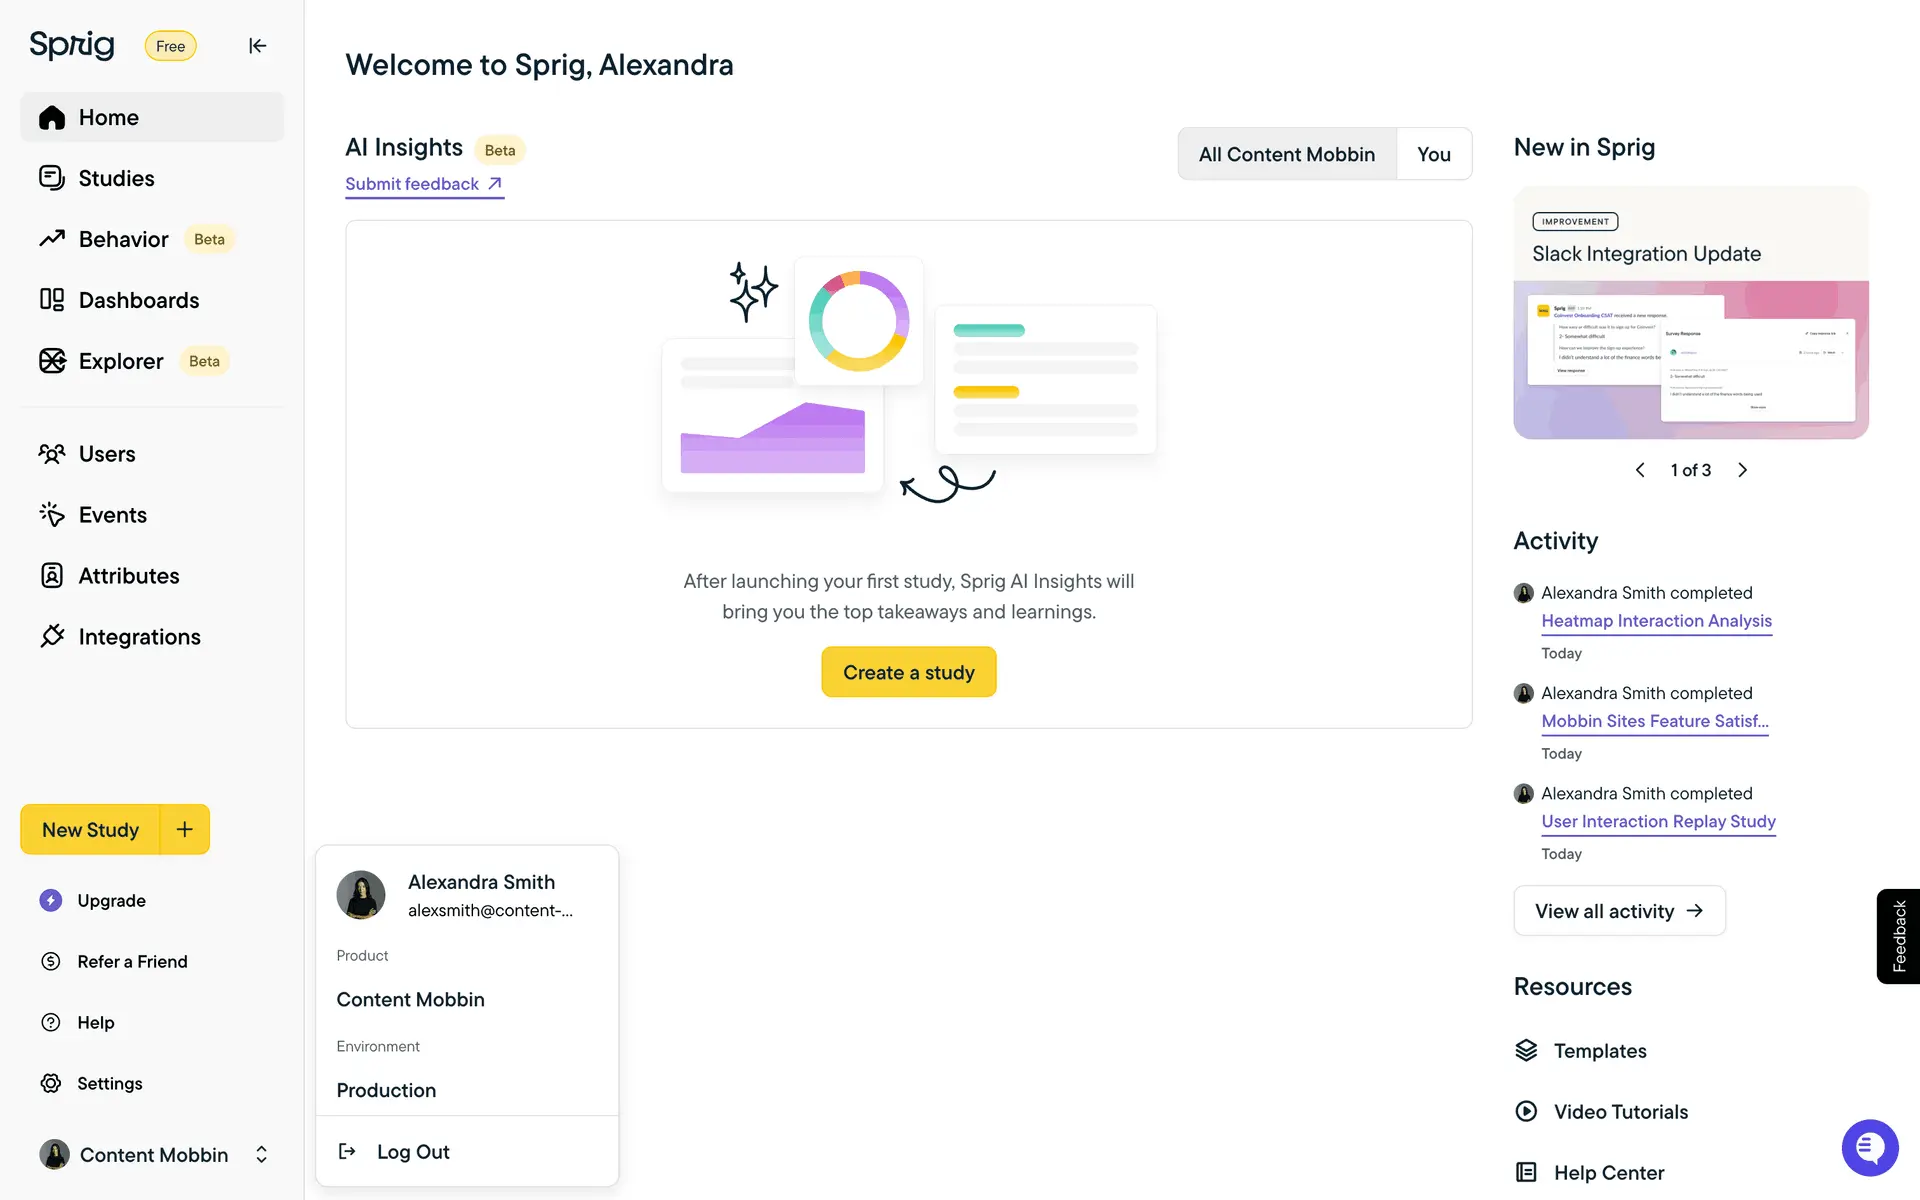Collapse the sidebar with the arrow icon
Image resolution: width=1920 pixels, height=1200 pixels.
click(257, 46)
